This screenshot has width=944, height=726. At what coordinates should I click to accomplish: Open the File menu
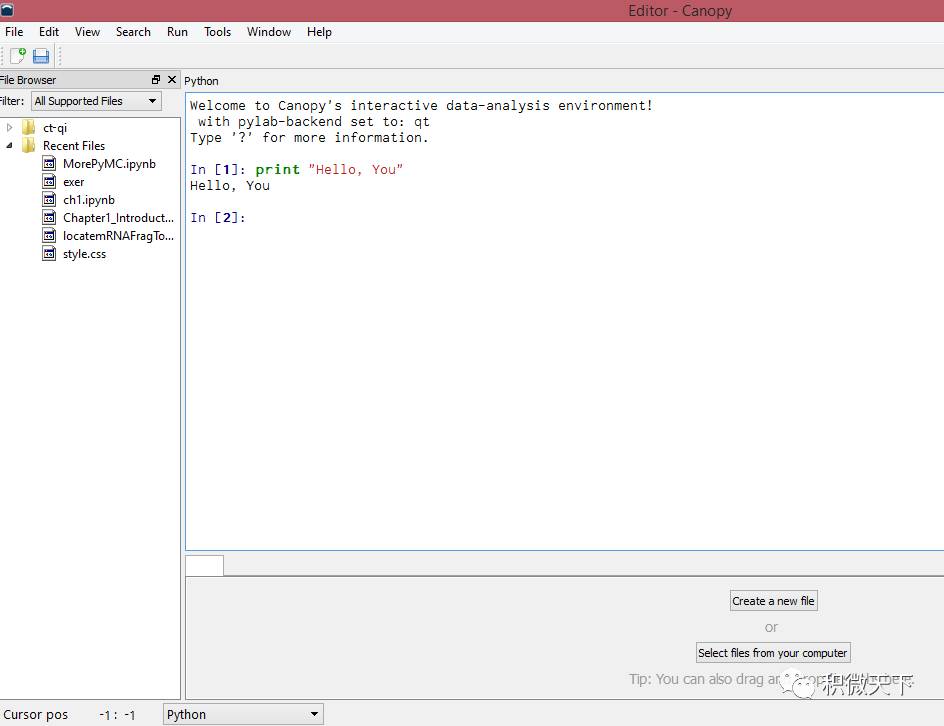(14, 32)
